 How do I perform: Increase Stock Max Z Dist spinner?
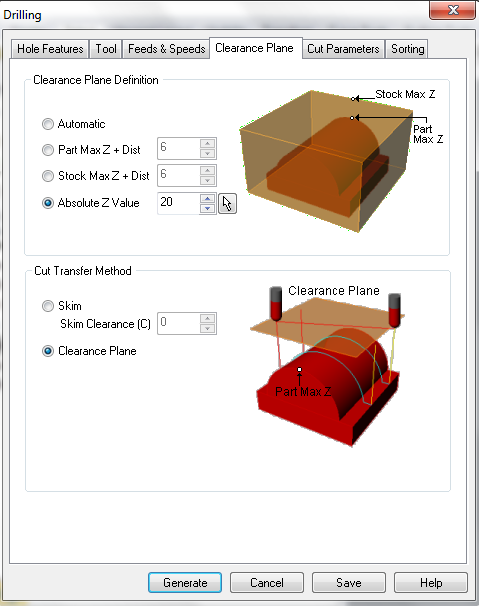(208, 170)
